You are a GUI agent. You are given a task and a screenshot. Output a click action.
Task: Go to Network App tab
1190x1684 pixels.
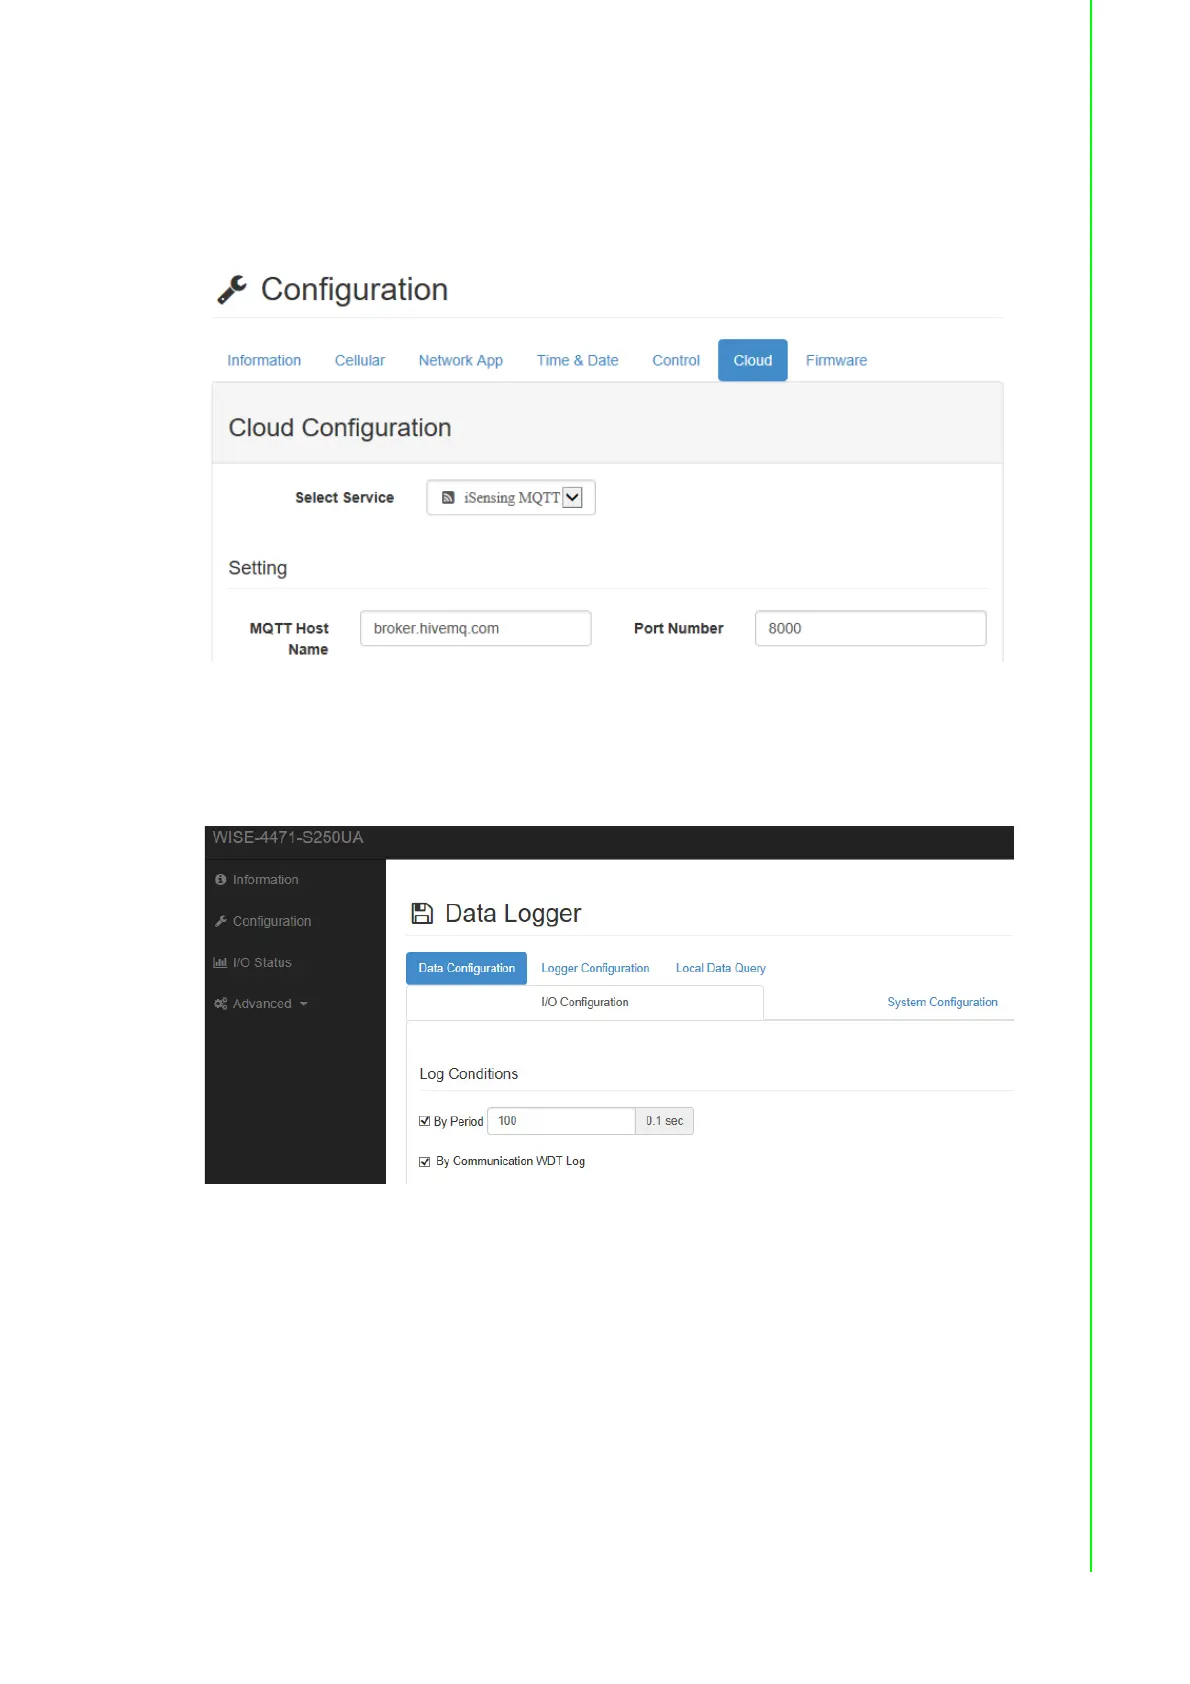(x=460, y=361)
